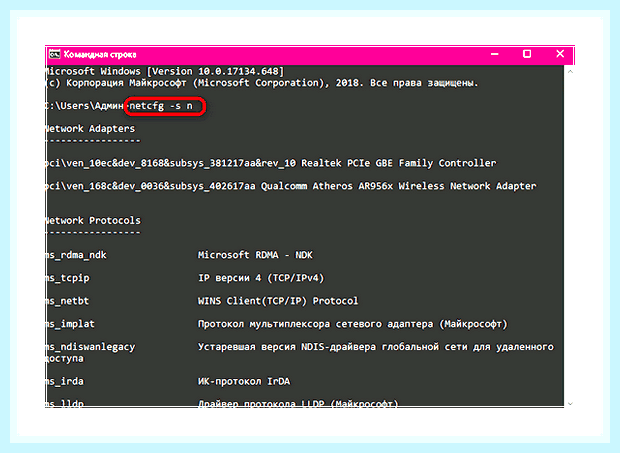Minimize the Command Prompt window
The height and width of the screenshot is (453, 620).
pyautogui.click(x=494, y=54)
